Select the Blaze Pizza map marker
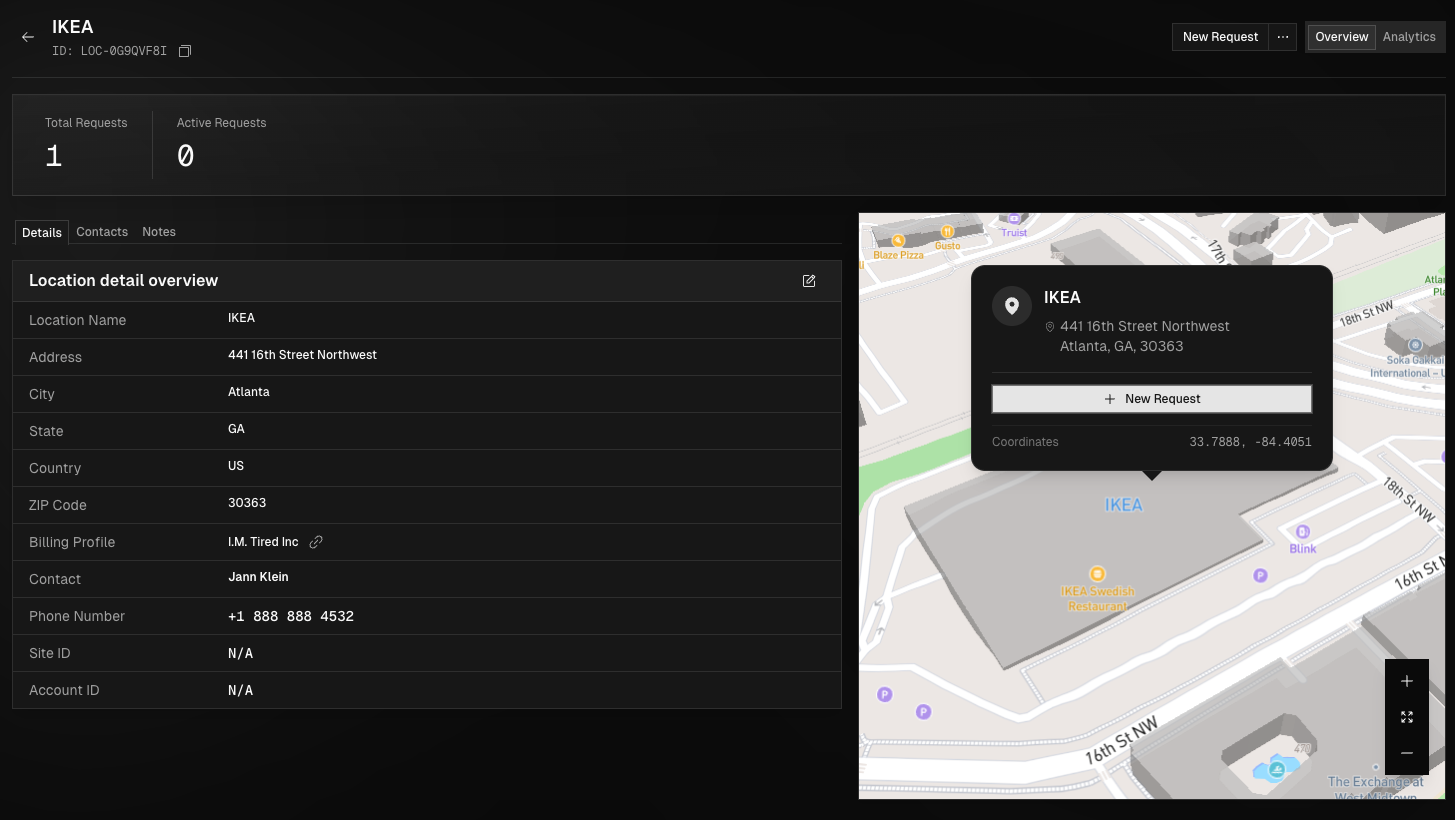Viewport: 1455px width, 820px height. (898, 241)
